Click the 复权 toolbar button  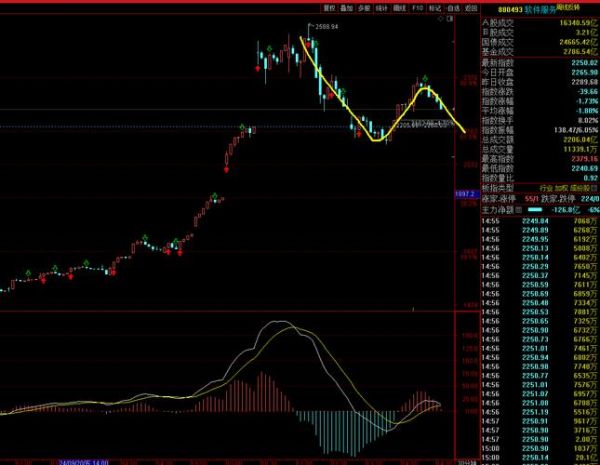[x=321, y=7]
